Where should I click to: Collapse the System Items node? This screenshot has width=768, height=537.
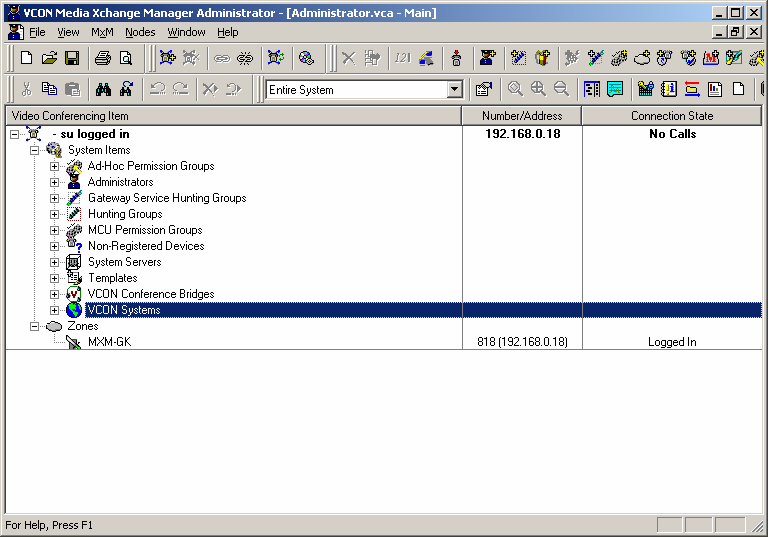pyautogui.click(x=34, y=150)
